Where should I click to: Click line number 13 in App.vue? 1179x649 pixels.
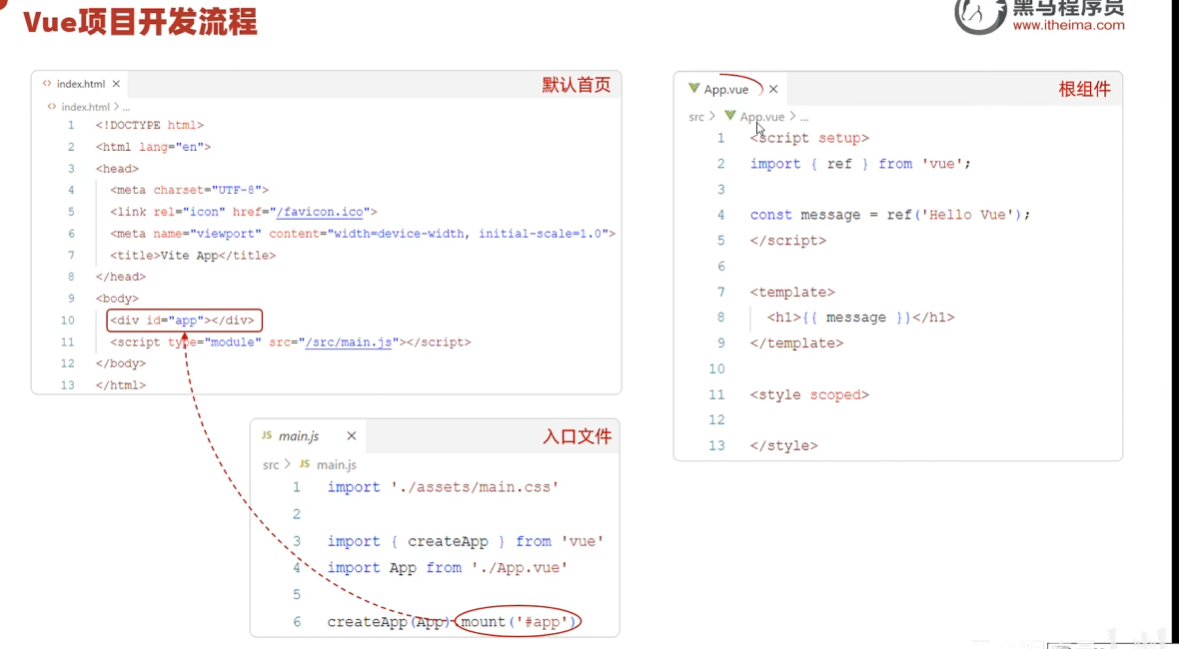tap(717, 446)
